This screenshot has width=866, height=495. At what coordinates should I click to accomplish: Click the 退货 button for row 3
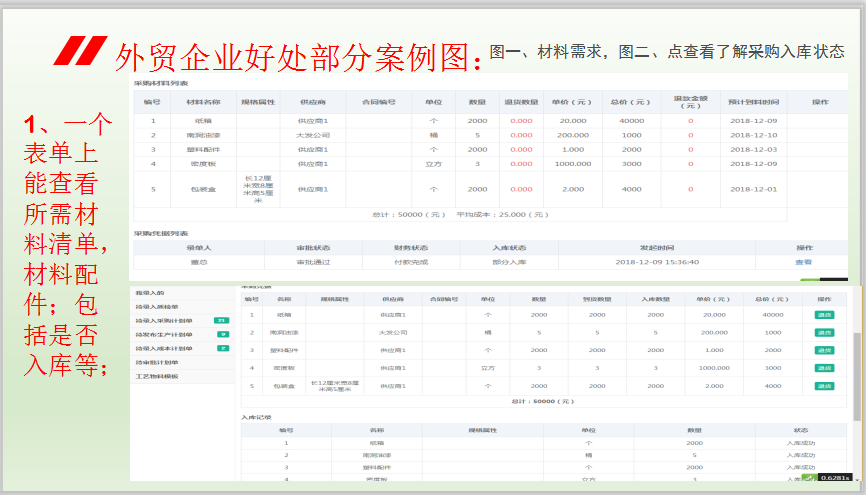[824, 350]
